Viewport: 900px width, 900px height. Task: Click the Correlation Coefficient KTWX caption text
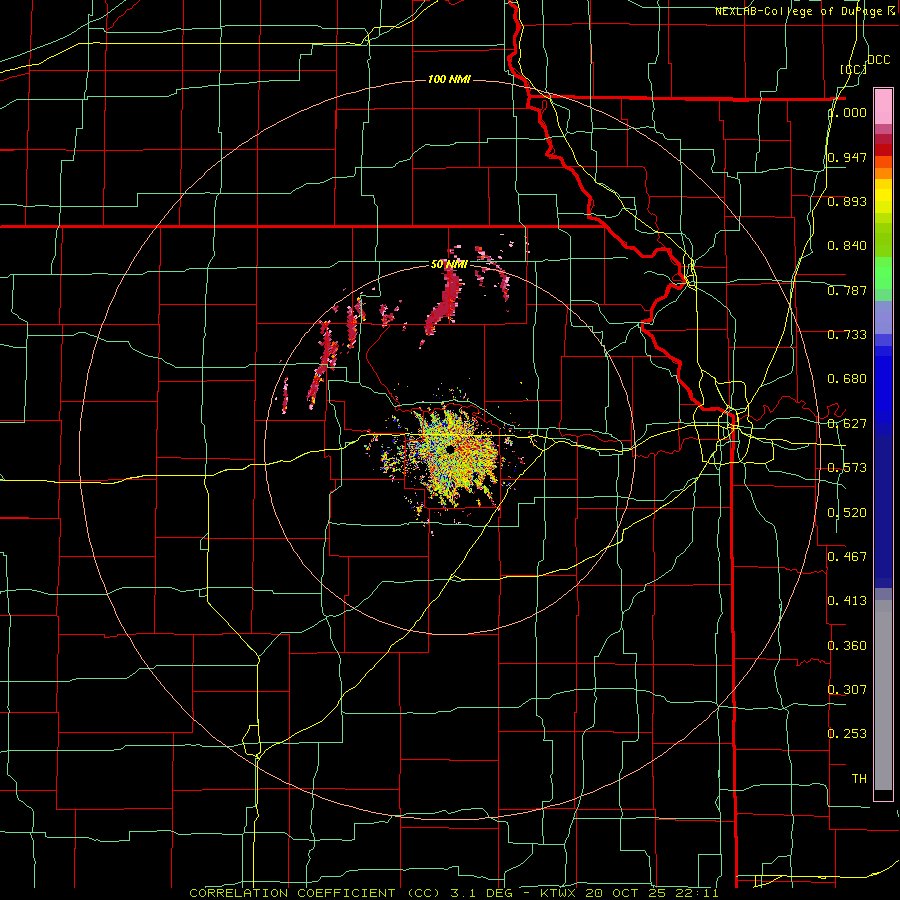point(453,893)
